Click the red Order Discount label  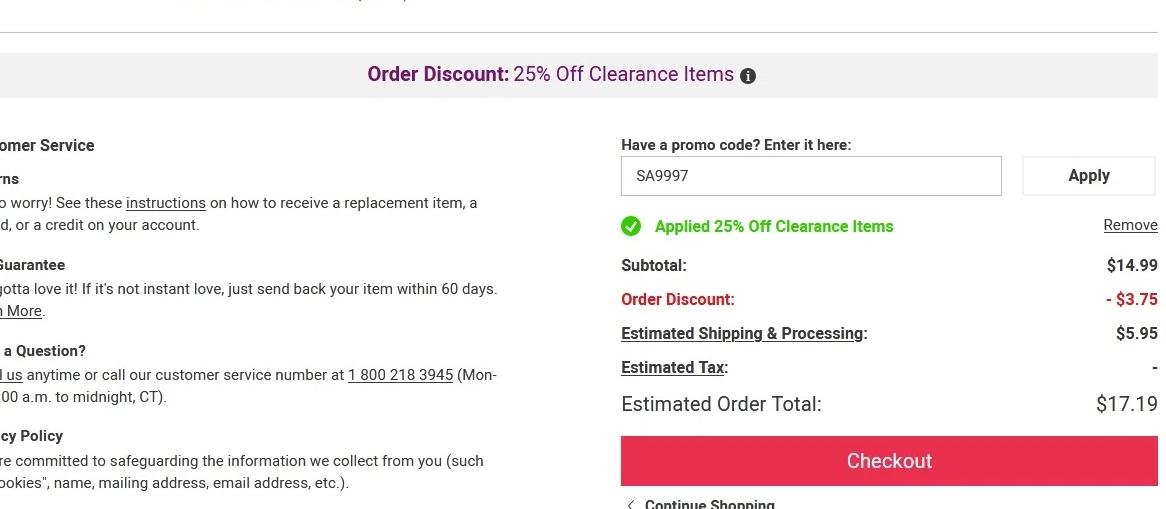coord(677,300)
